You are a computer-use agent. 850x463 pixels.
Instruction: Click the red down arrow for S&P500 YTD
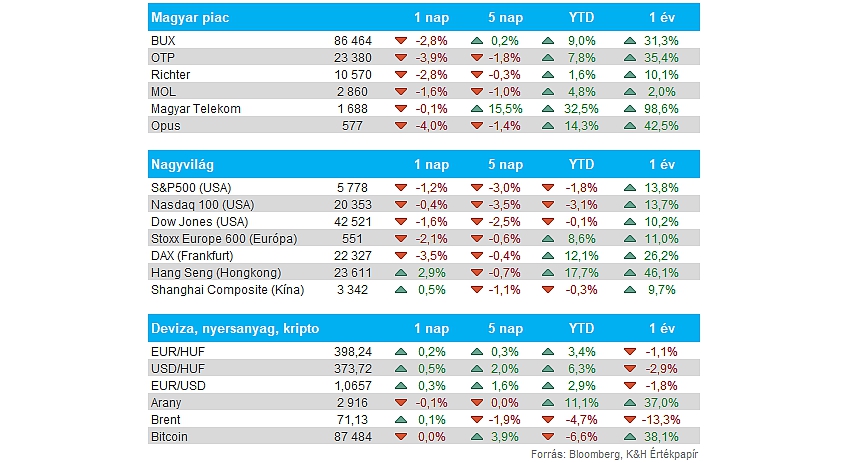coord(548,188)
